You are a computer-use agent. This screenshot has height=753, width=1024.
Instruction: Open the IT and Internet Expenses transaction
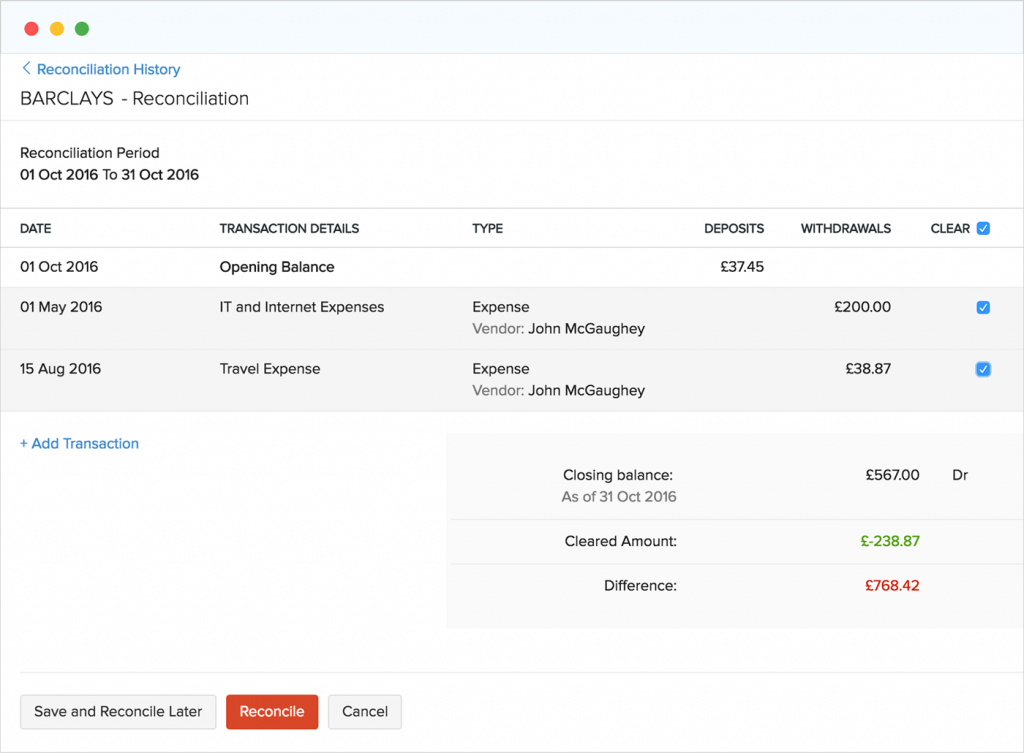(302, 307)
